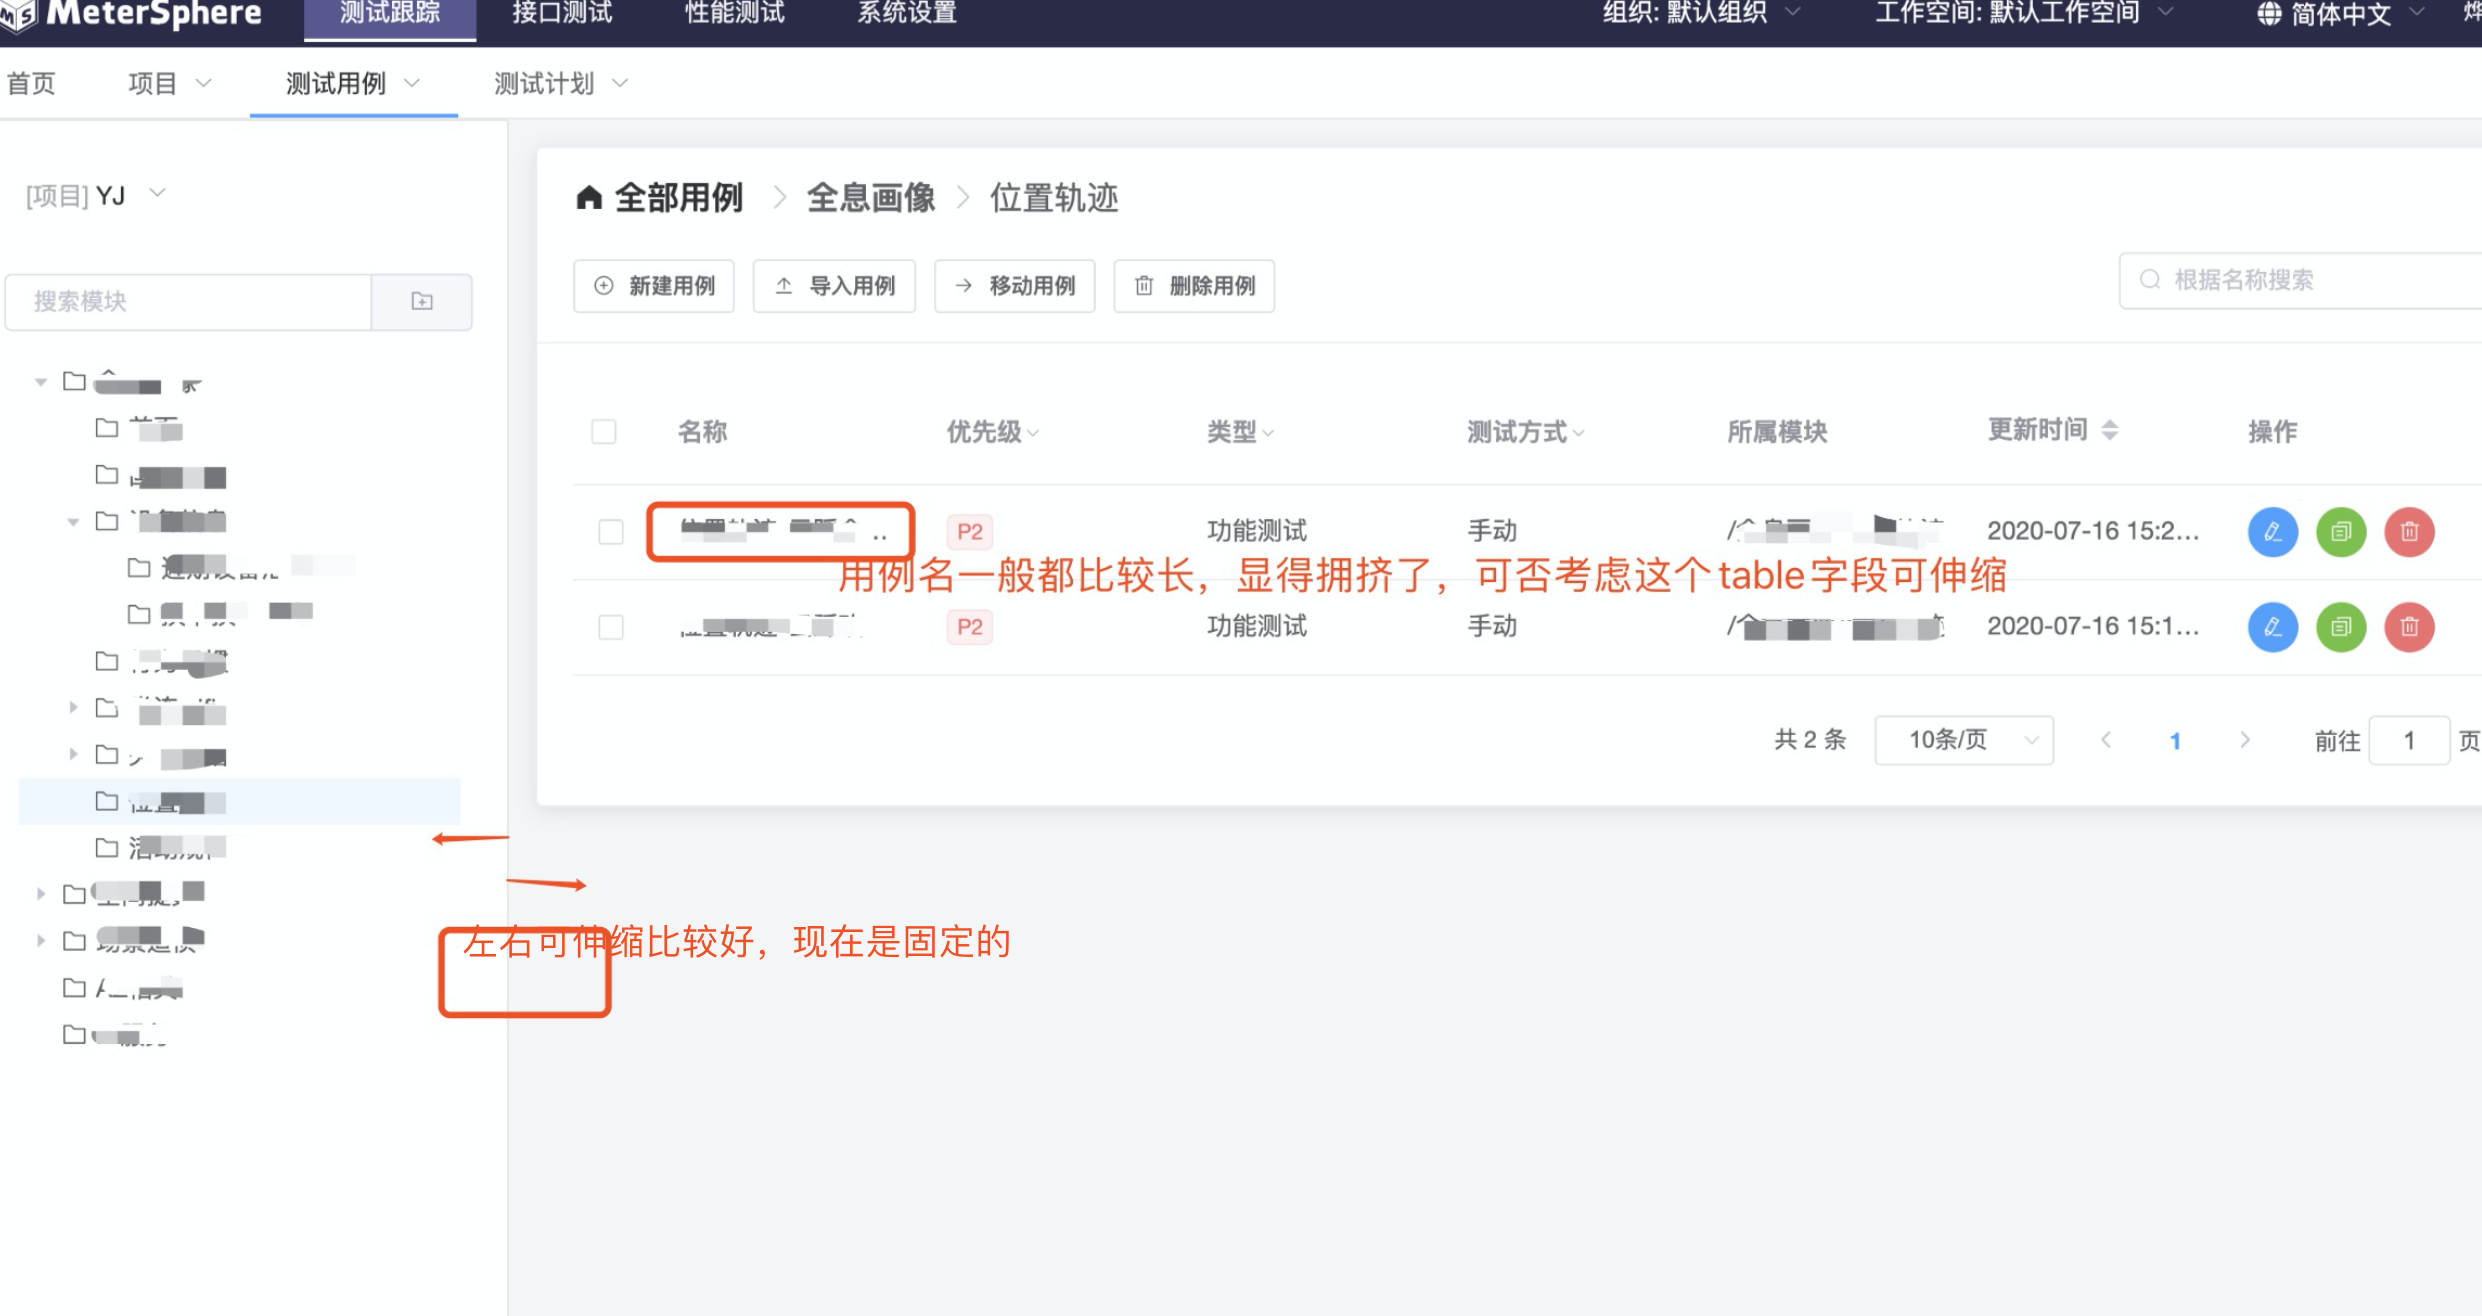The width and height of the screenshot is (2482, 1316).
Task: Click the 导入用例 button
Action: point(834,286)
